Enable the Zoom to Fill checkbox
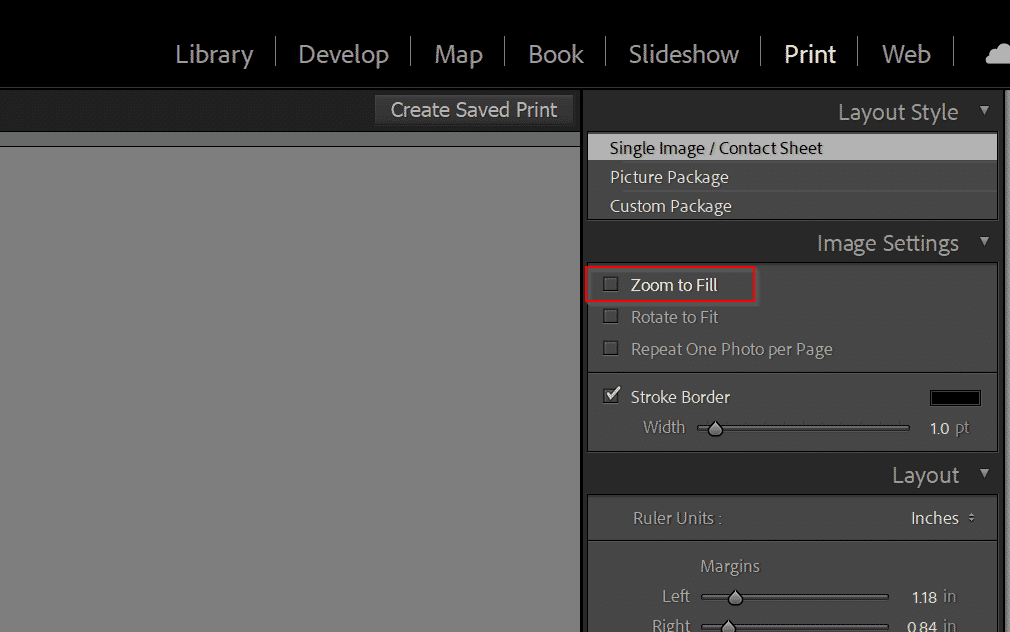This screenshot has height=632, width=1010. 610,284
